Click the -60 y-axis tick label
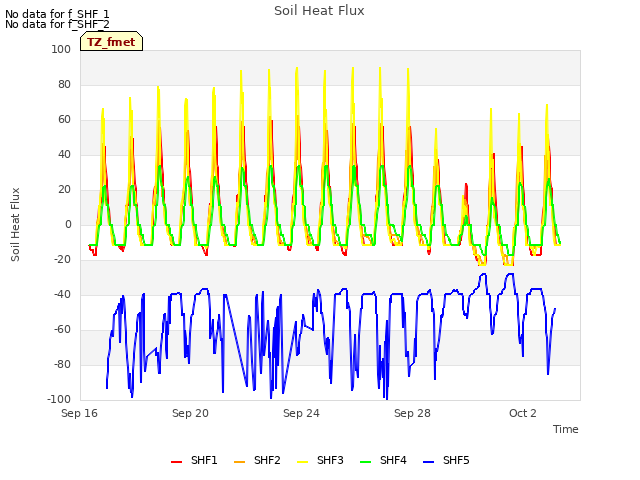The image size is (640, 480). click(x=63, y=330)
